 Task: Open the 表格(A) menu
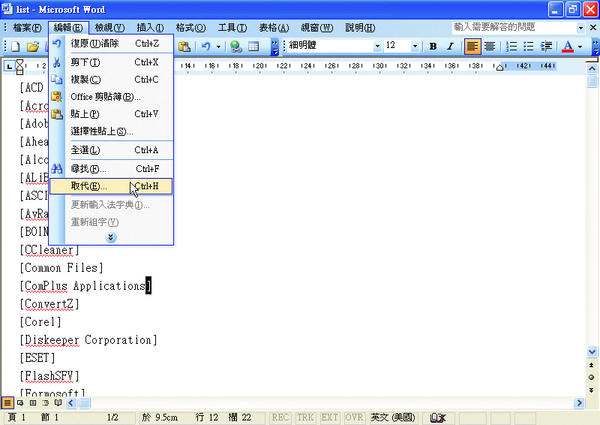[x=274, y=28]
